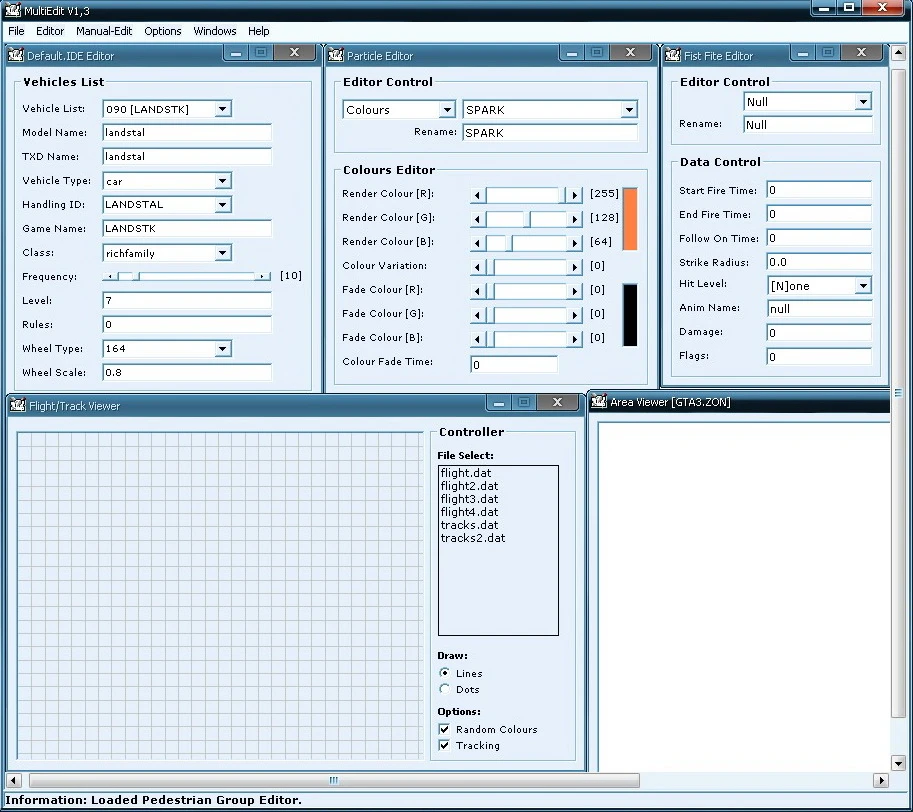
Task: Click the right arrow on the Frequency slider
Action: click(263, 275)
